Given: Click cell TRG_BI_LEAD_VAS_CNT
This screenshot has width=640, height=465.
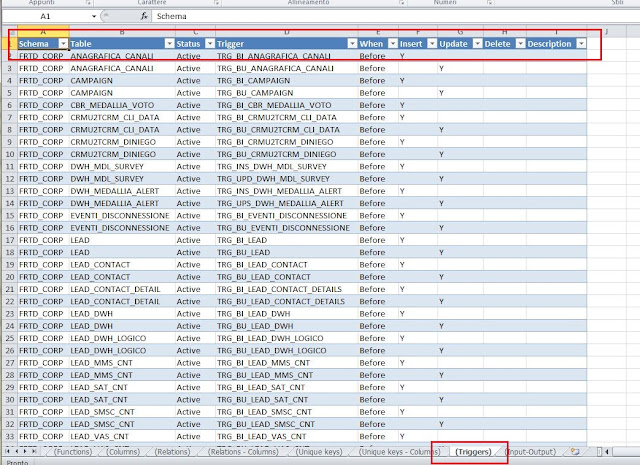Looking at the screenshot, I should coord(287,436).
